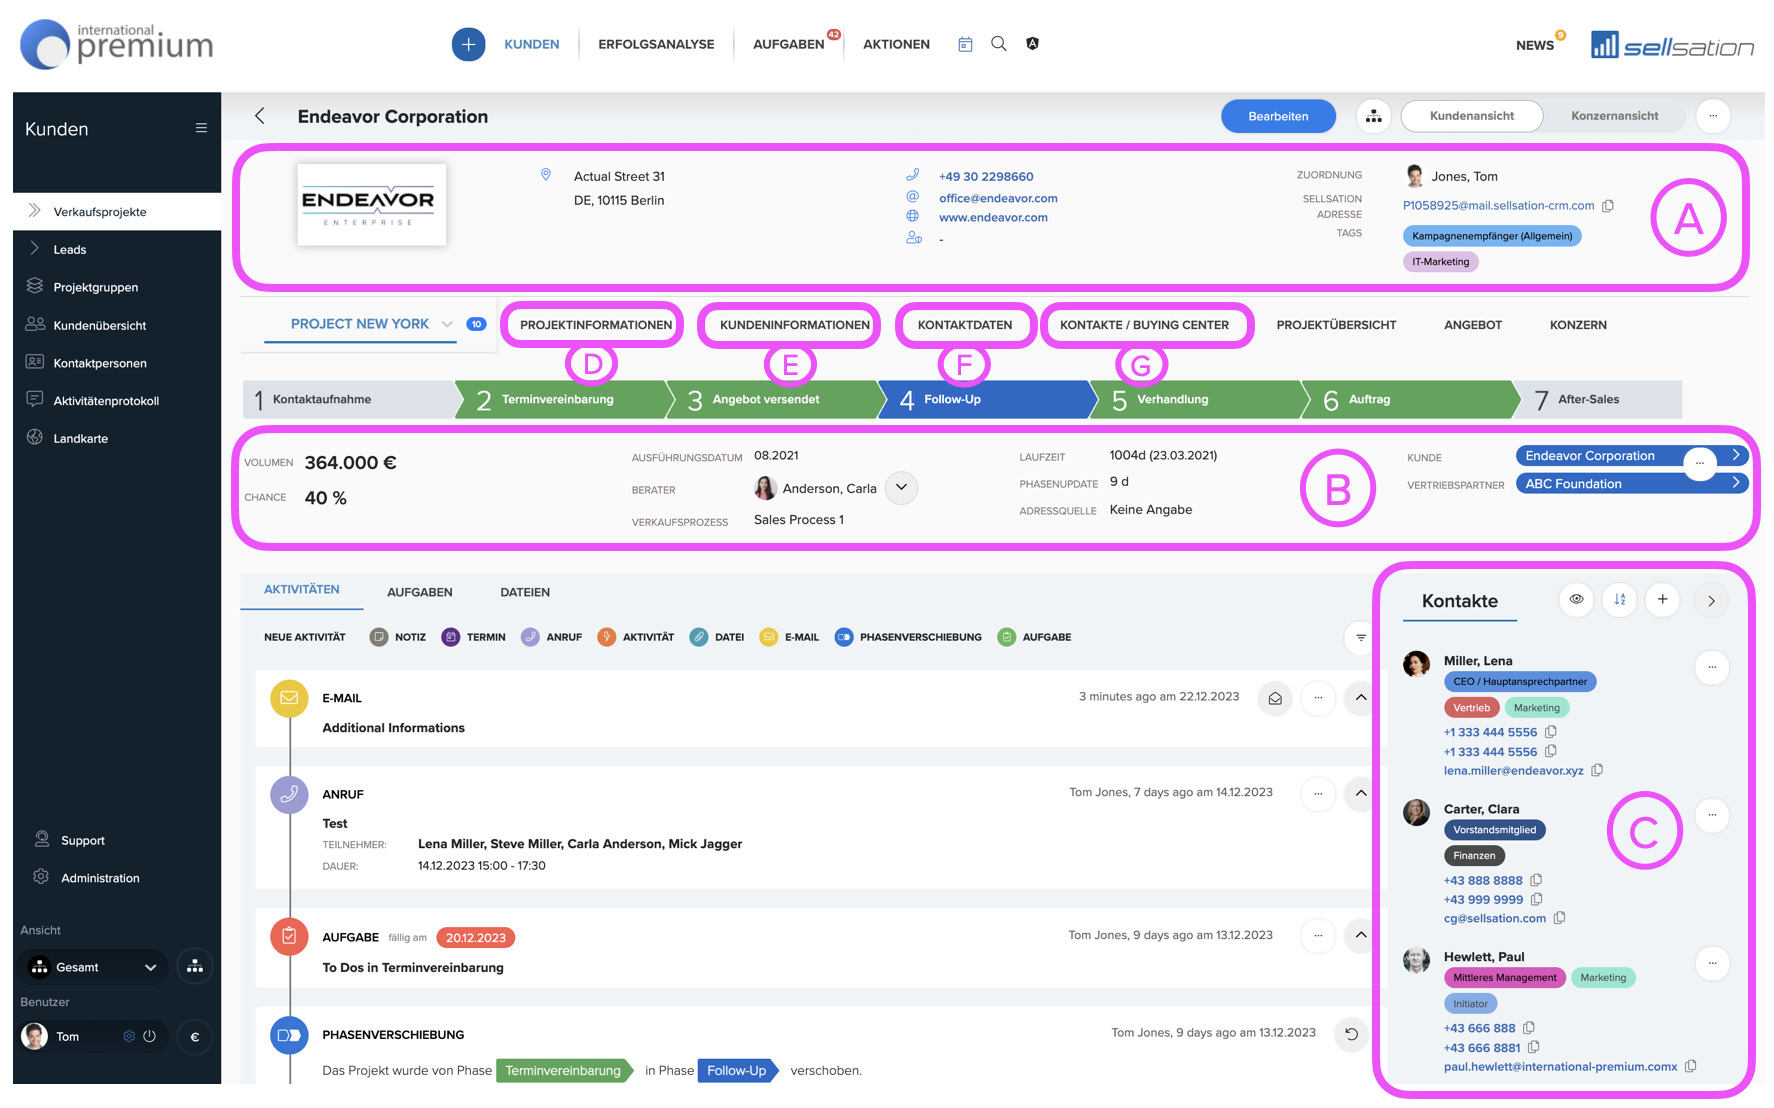Viewport: 1774px width, 1108px height.
Task: Copy Lena Miller's email address
Action: (x=1597, y=770)
